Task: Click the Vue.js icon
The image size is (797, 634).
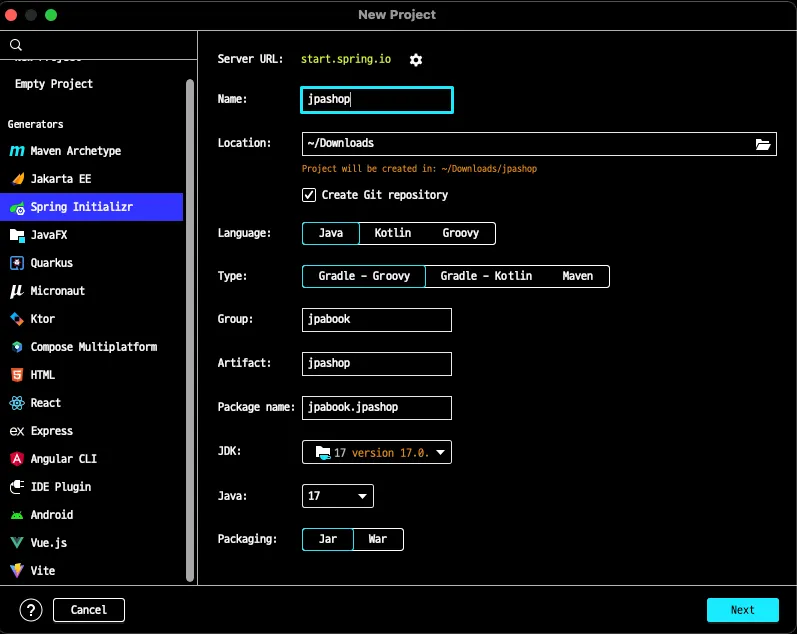Action: click(17, 542)
